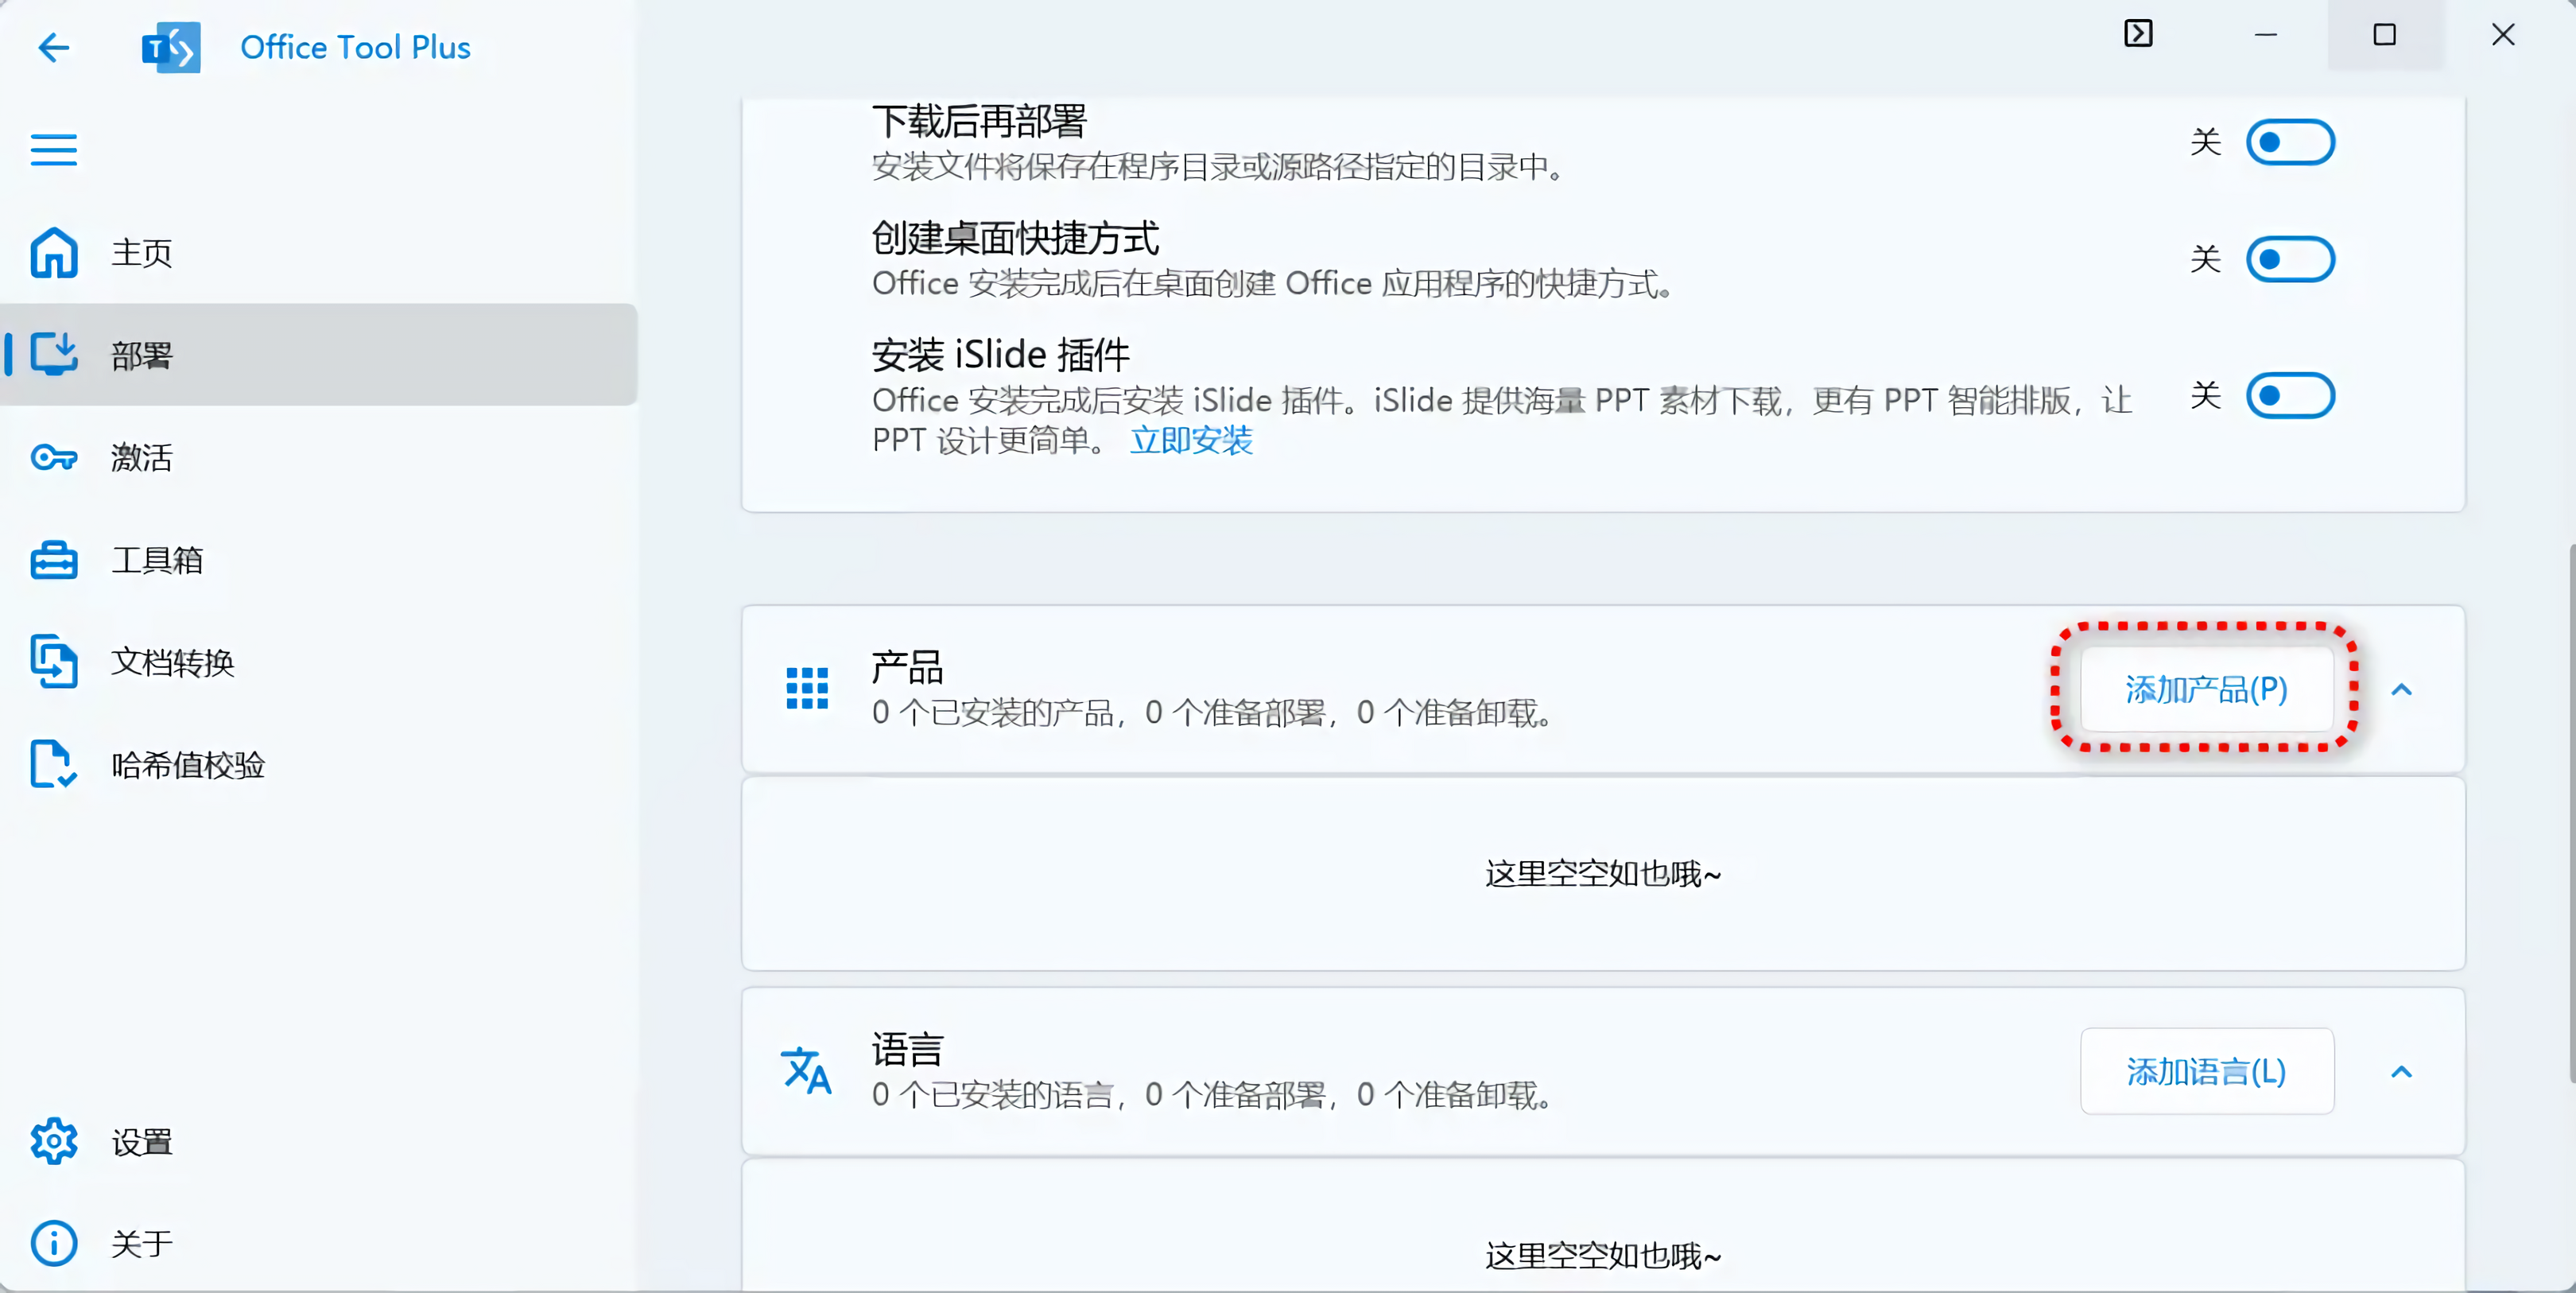Click the language translate icon
This screenshot has width=2576, height=1293.
pyautogui.click(x=806, y=1071)
